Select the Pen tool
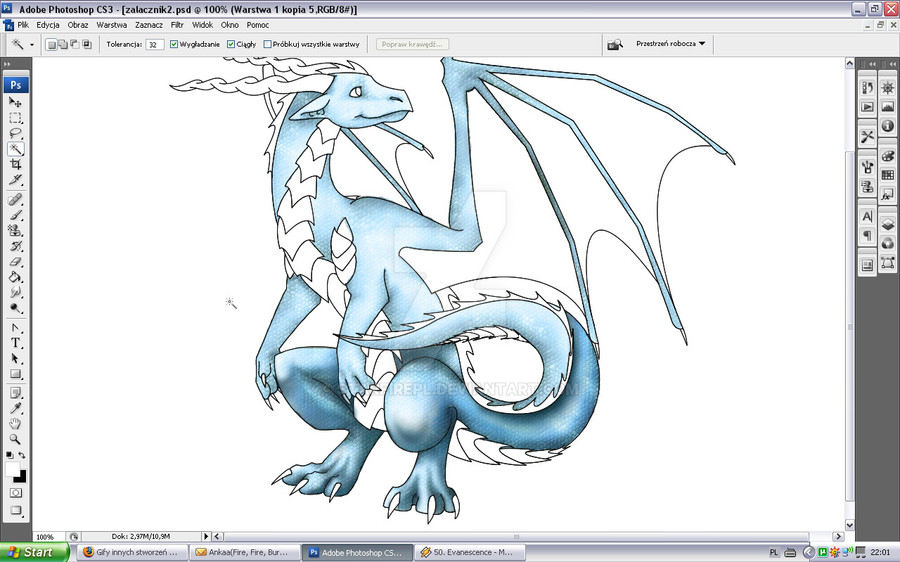This screenshot has width=900, height=562. [15, 328]
